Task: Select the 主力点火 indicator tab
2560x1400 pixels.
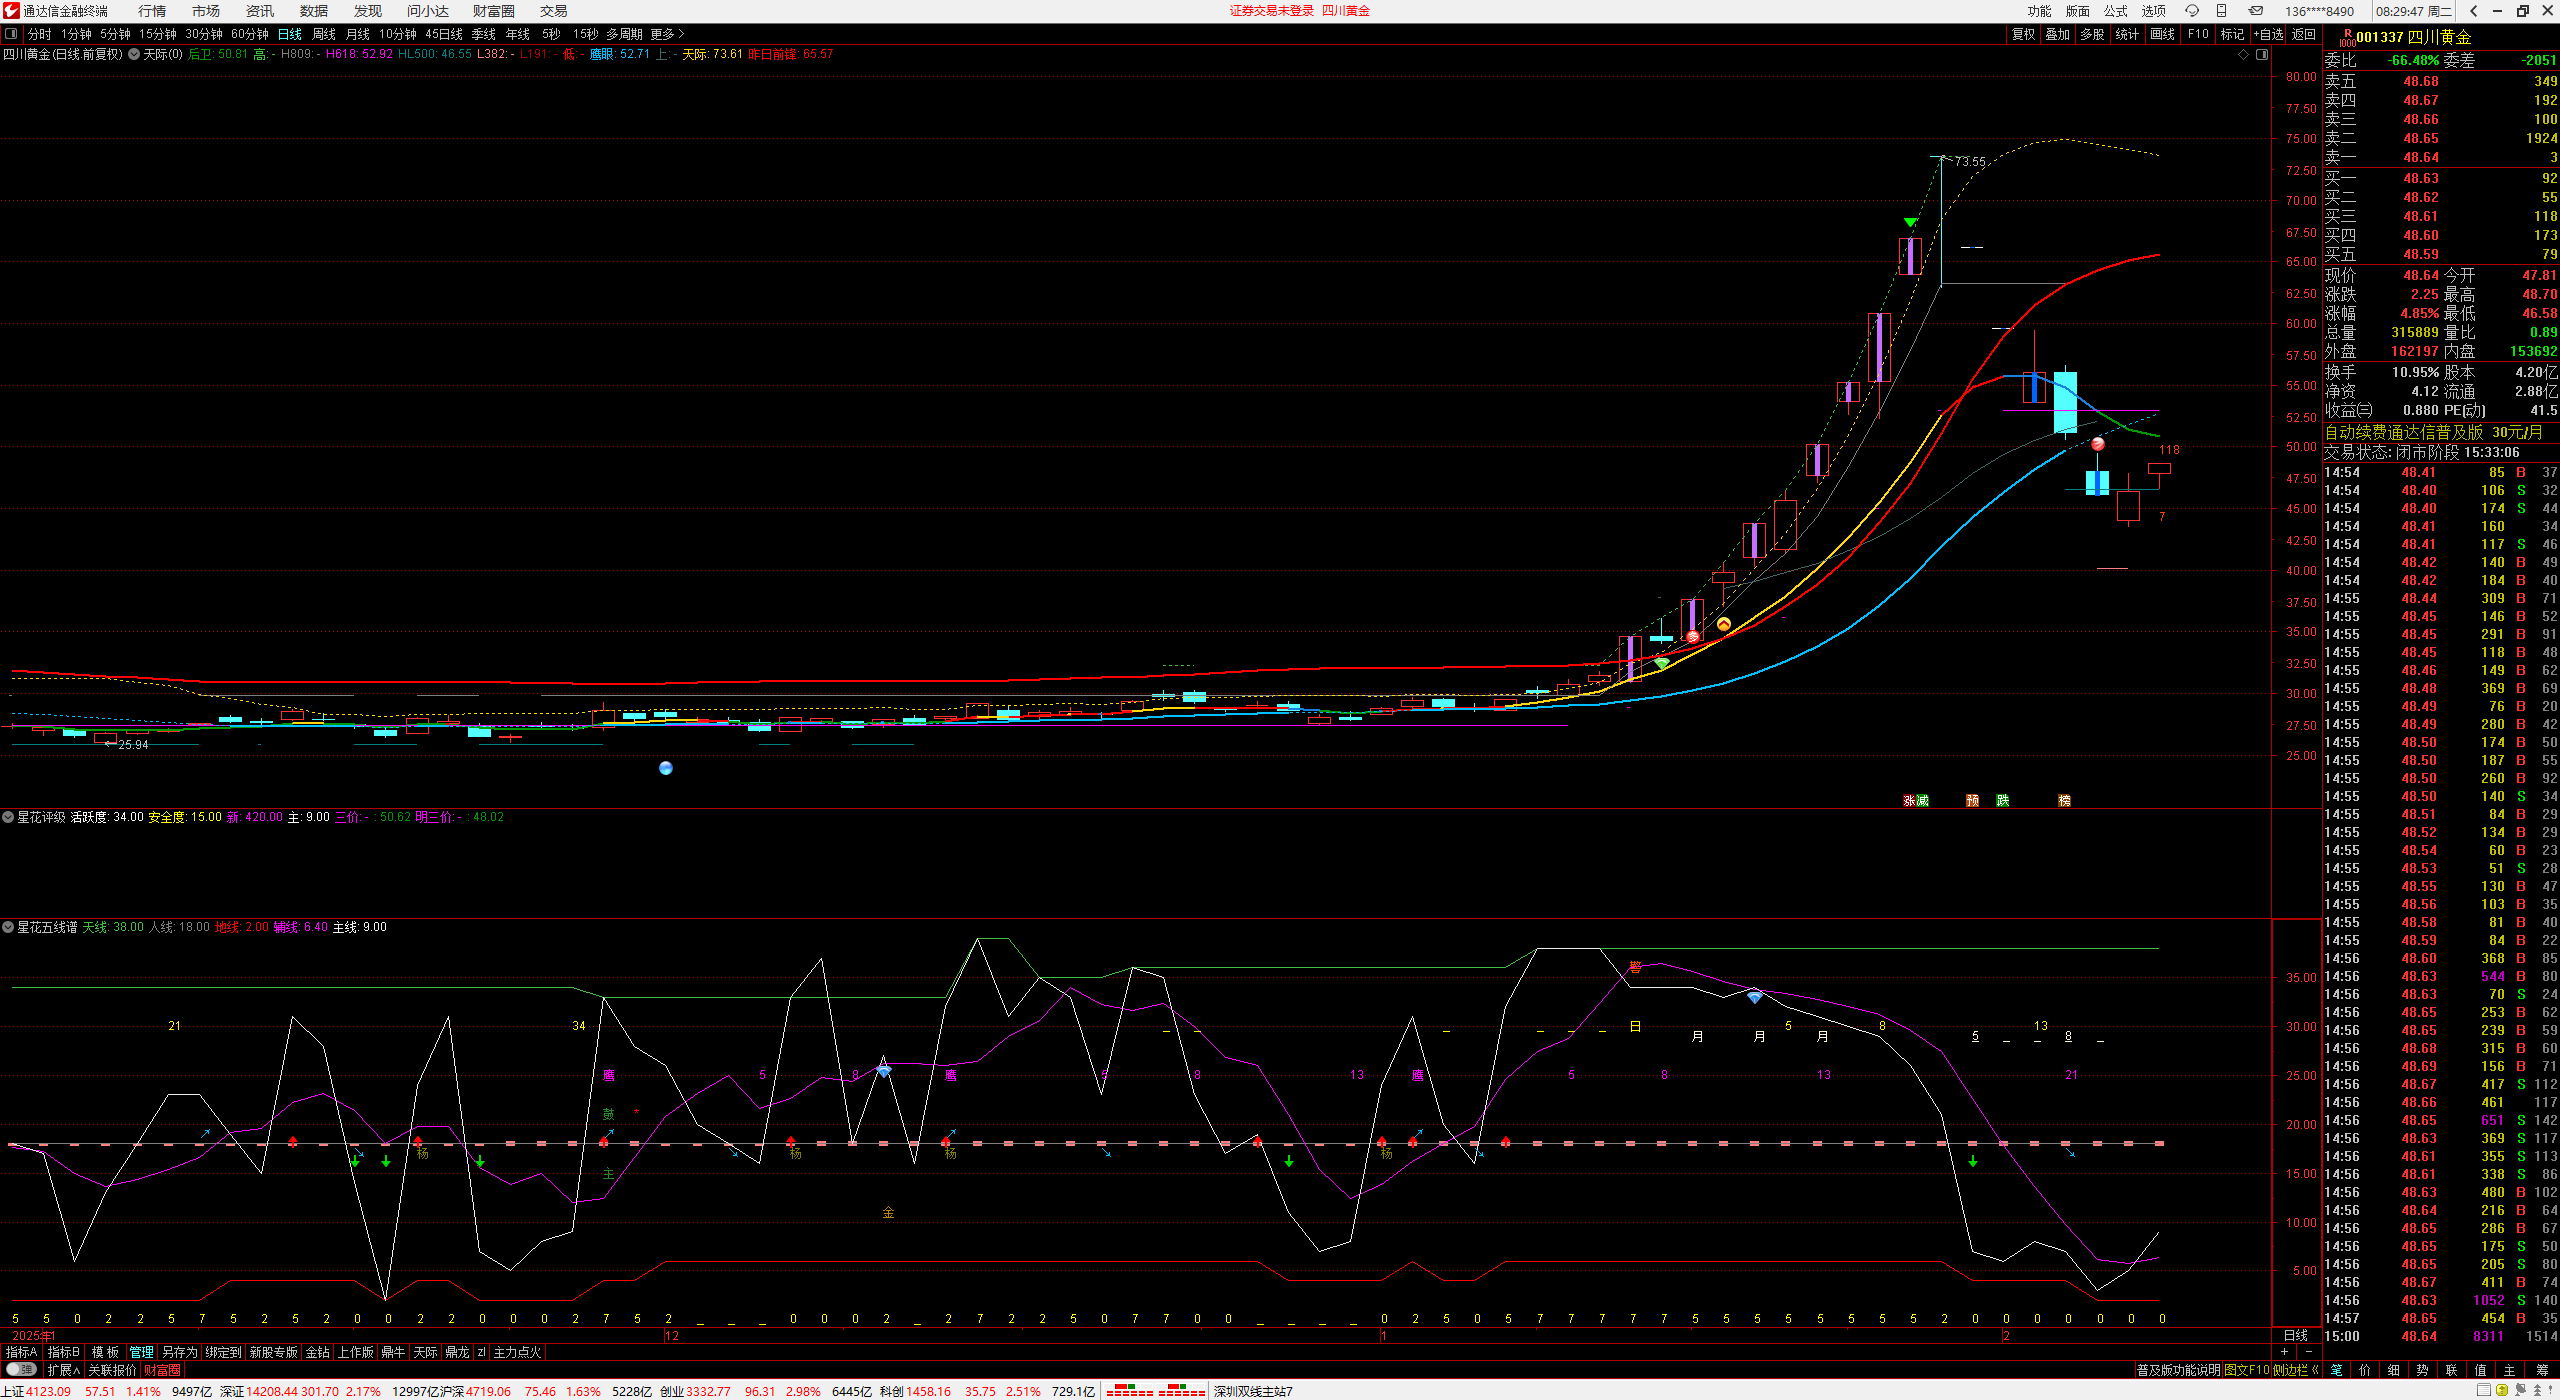Action: click(x=517, y=1352)
